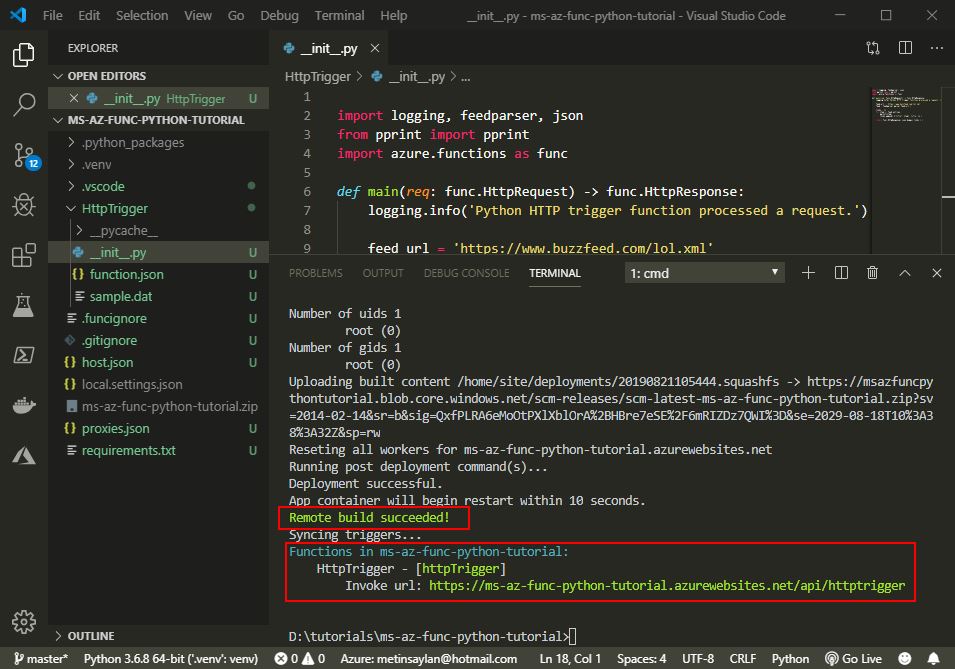Change UTF-8 file encoding

tap(697, 659)
